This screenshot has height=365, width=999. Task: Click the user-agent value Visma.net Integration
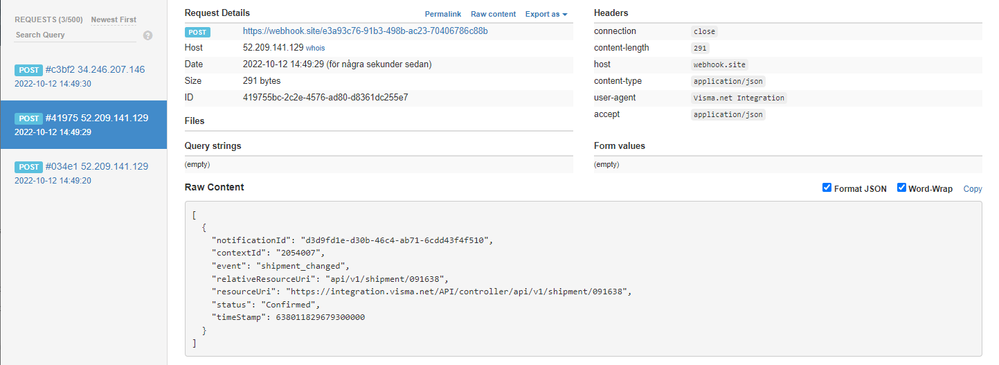pos(739,98)
